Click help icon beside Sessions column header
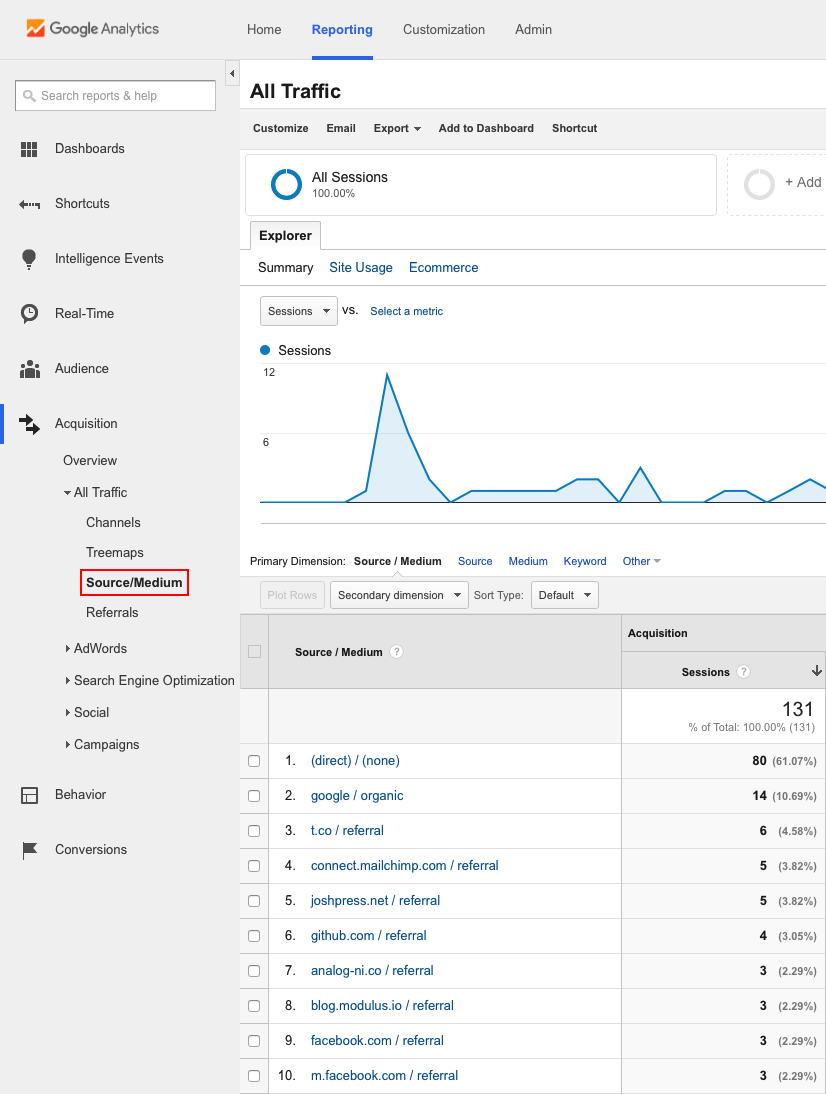This screenshot has width=826, height=1094. (x=744, y=672)
